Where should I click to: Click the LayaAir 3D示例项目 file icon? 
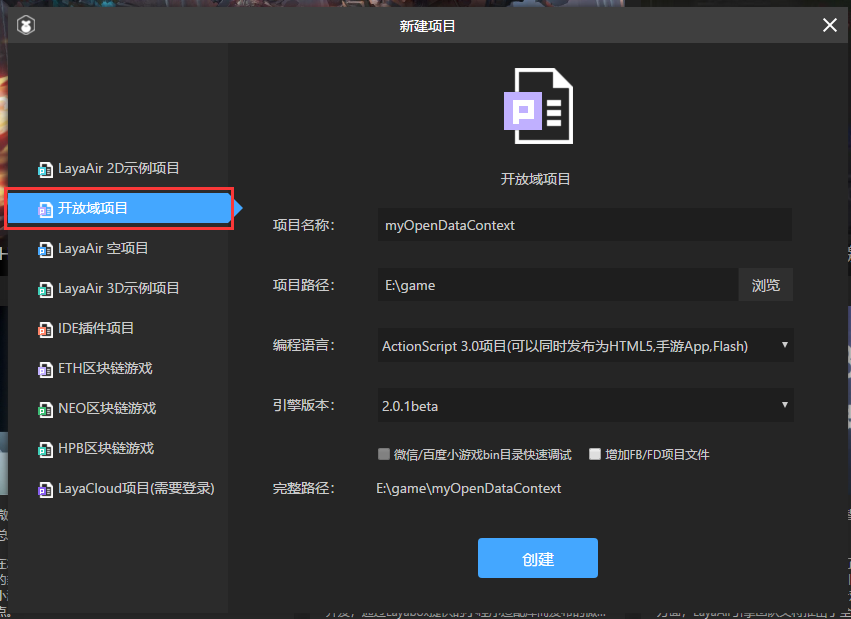click(x=45, y=289)
